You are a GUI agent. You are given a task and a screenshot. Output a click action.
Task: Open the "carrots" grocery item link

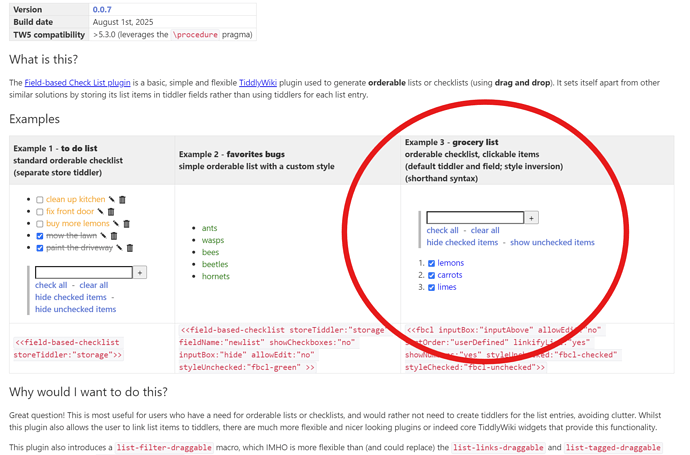pyautogui.click(x=450, y=275)
